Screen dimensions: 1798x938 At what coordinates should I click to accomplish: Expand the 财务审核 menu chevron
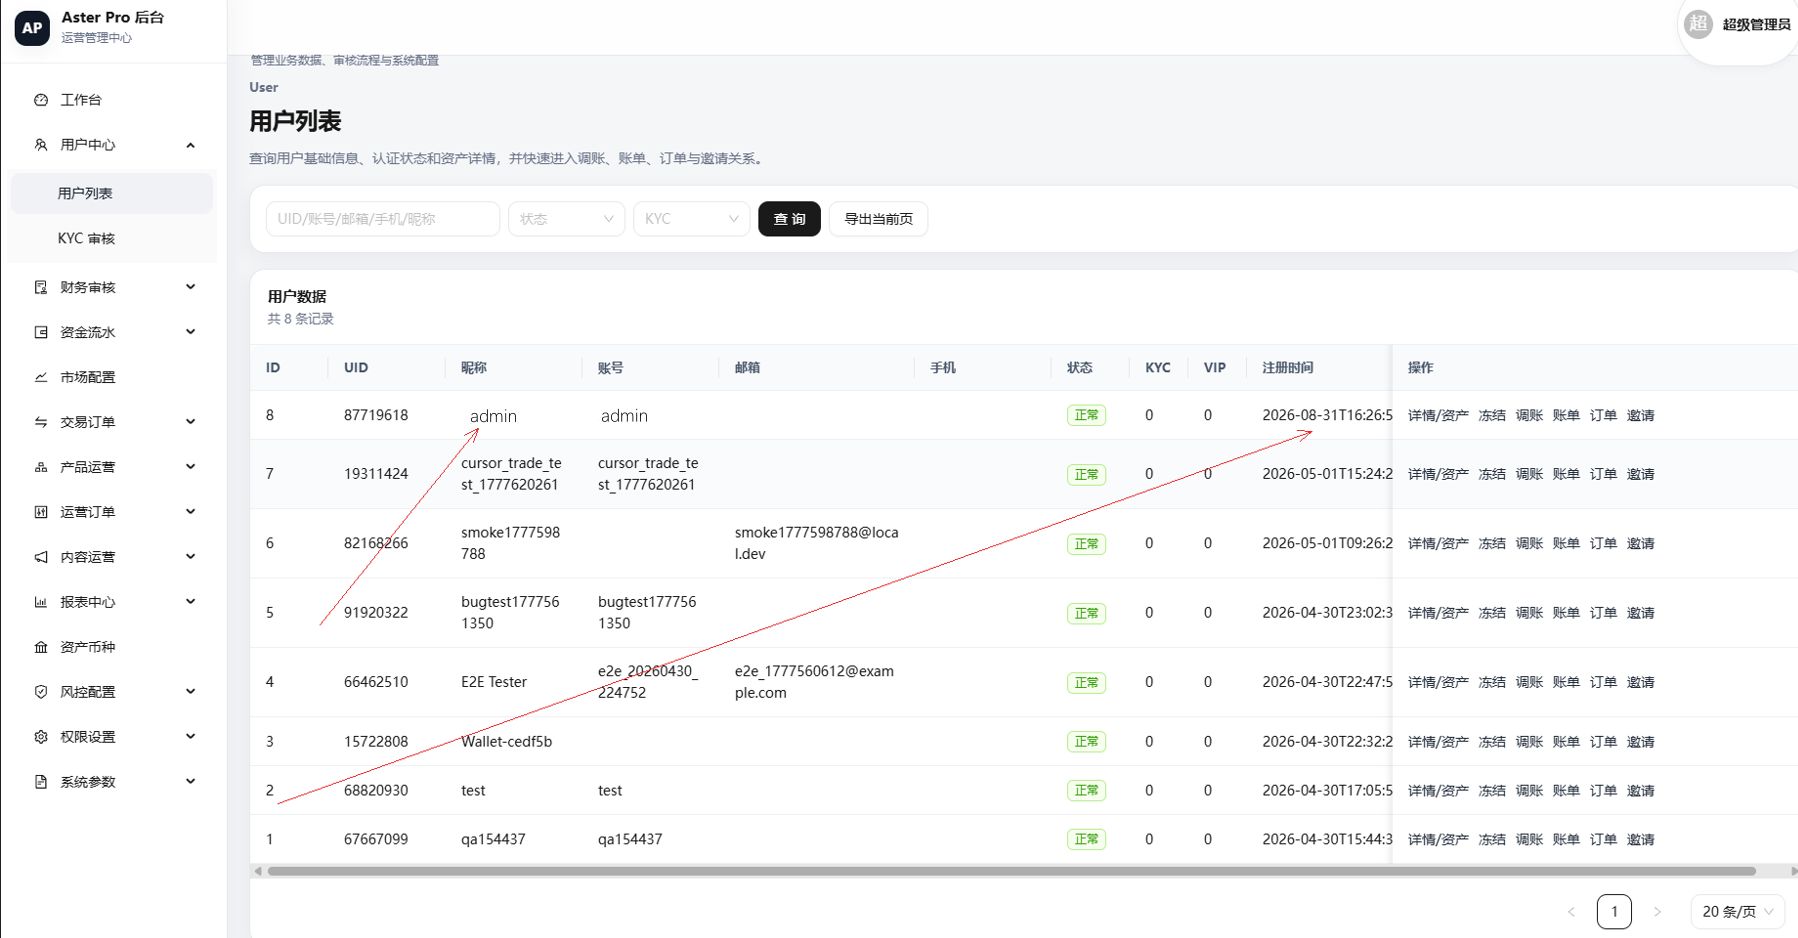point(190,287)
